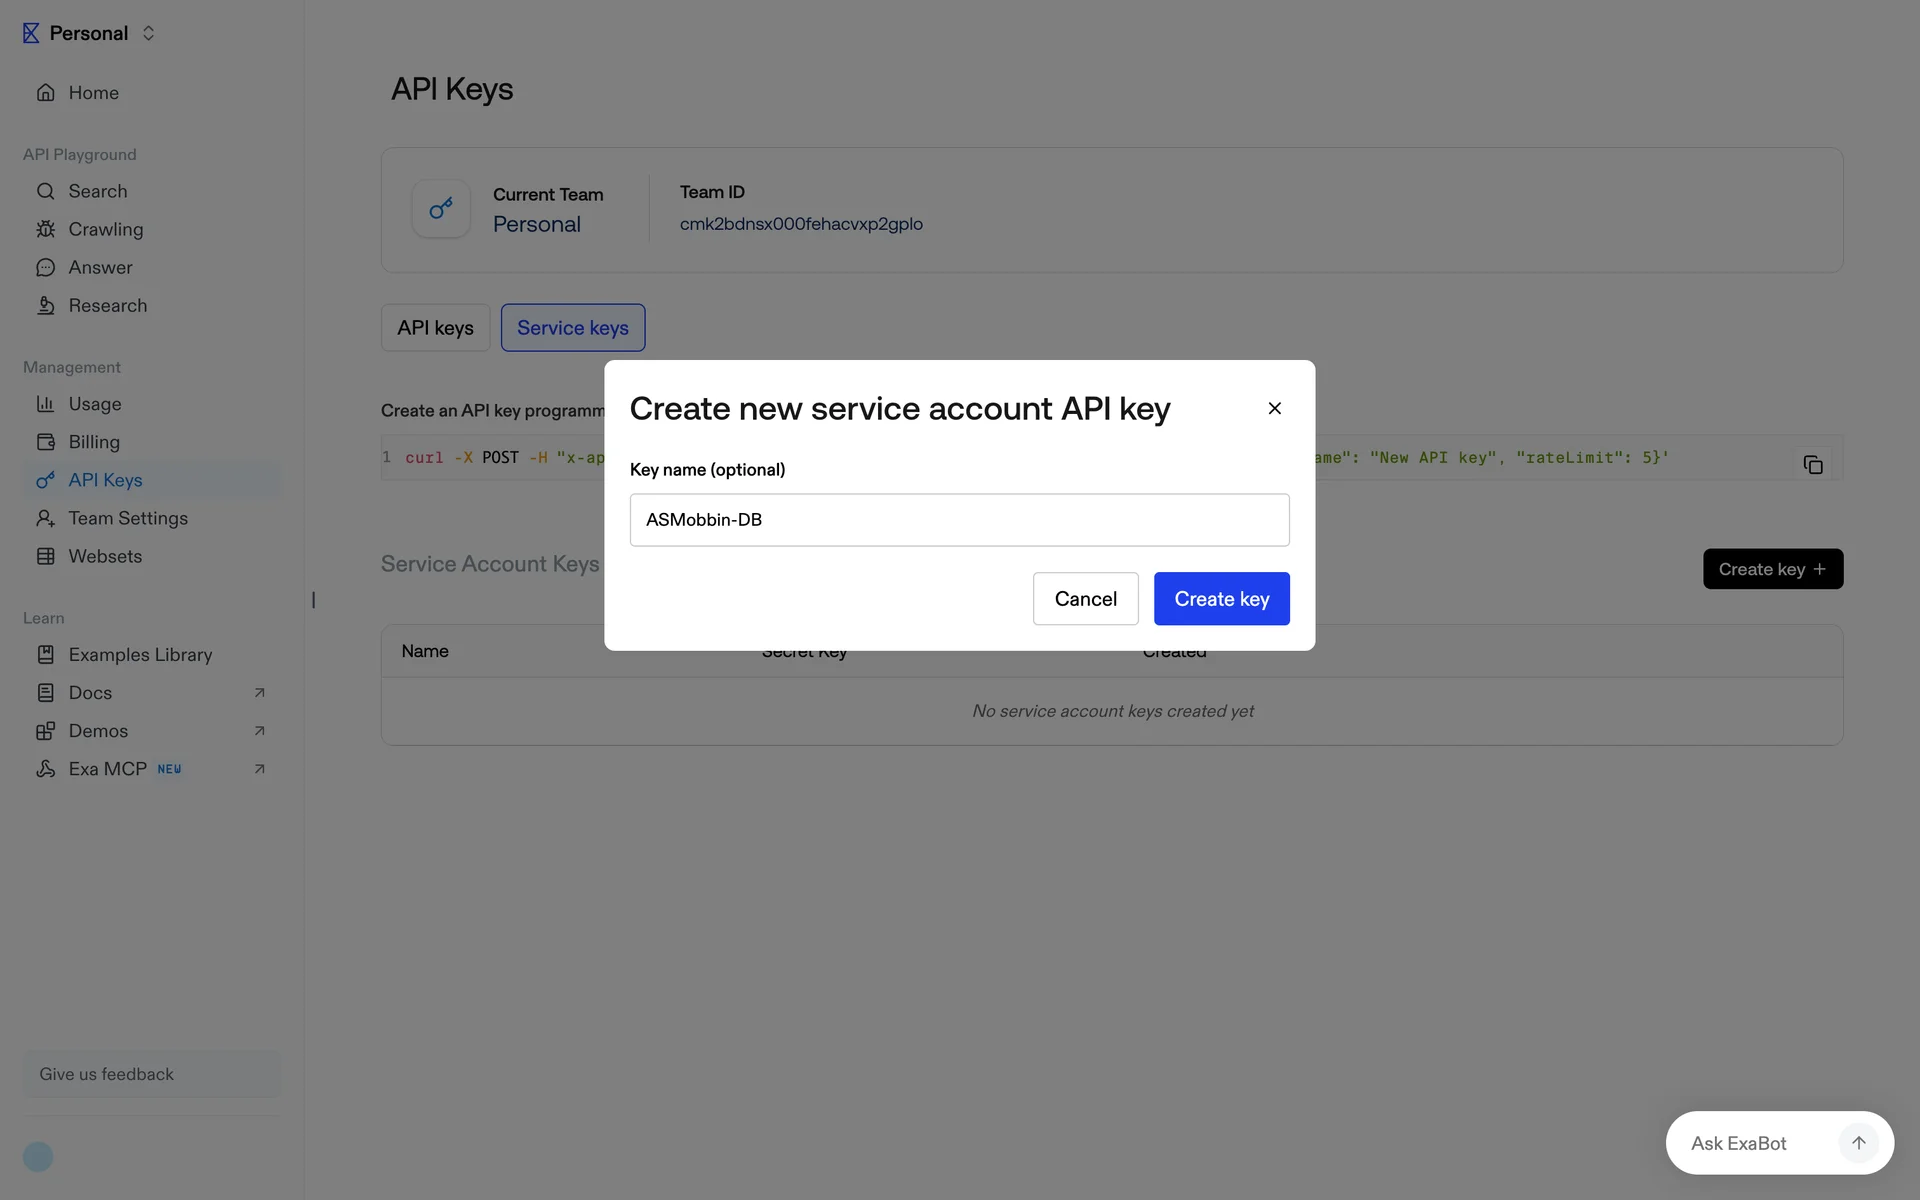Open the Answer chat bubble icon
Image resolution: width=1920 pixels, height=1200 pixels.
click(46, 267)
